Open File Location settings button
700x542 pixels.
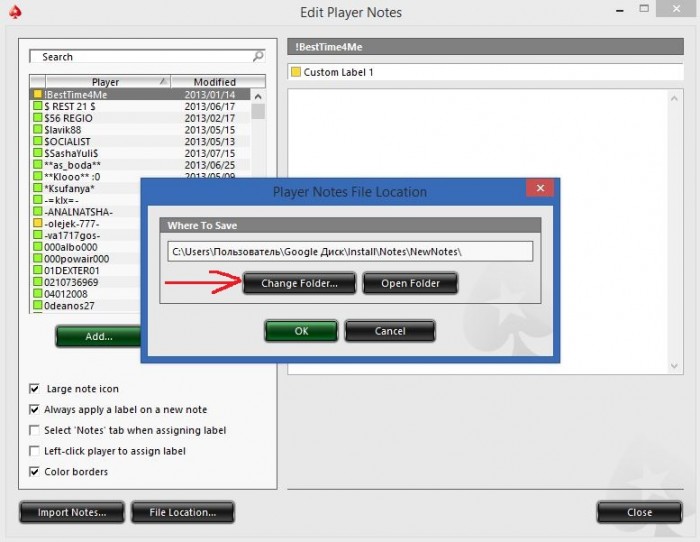click(x=183, y=512)
